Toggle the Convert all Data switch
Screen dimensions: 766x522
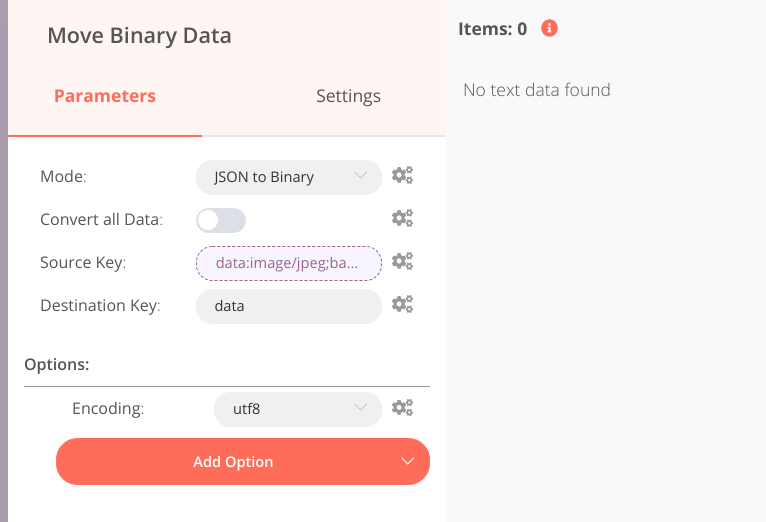(221, 220)
